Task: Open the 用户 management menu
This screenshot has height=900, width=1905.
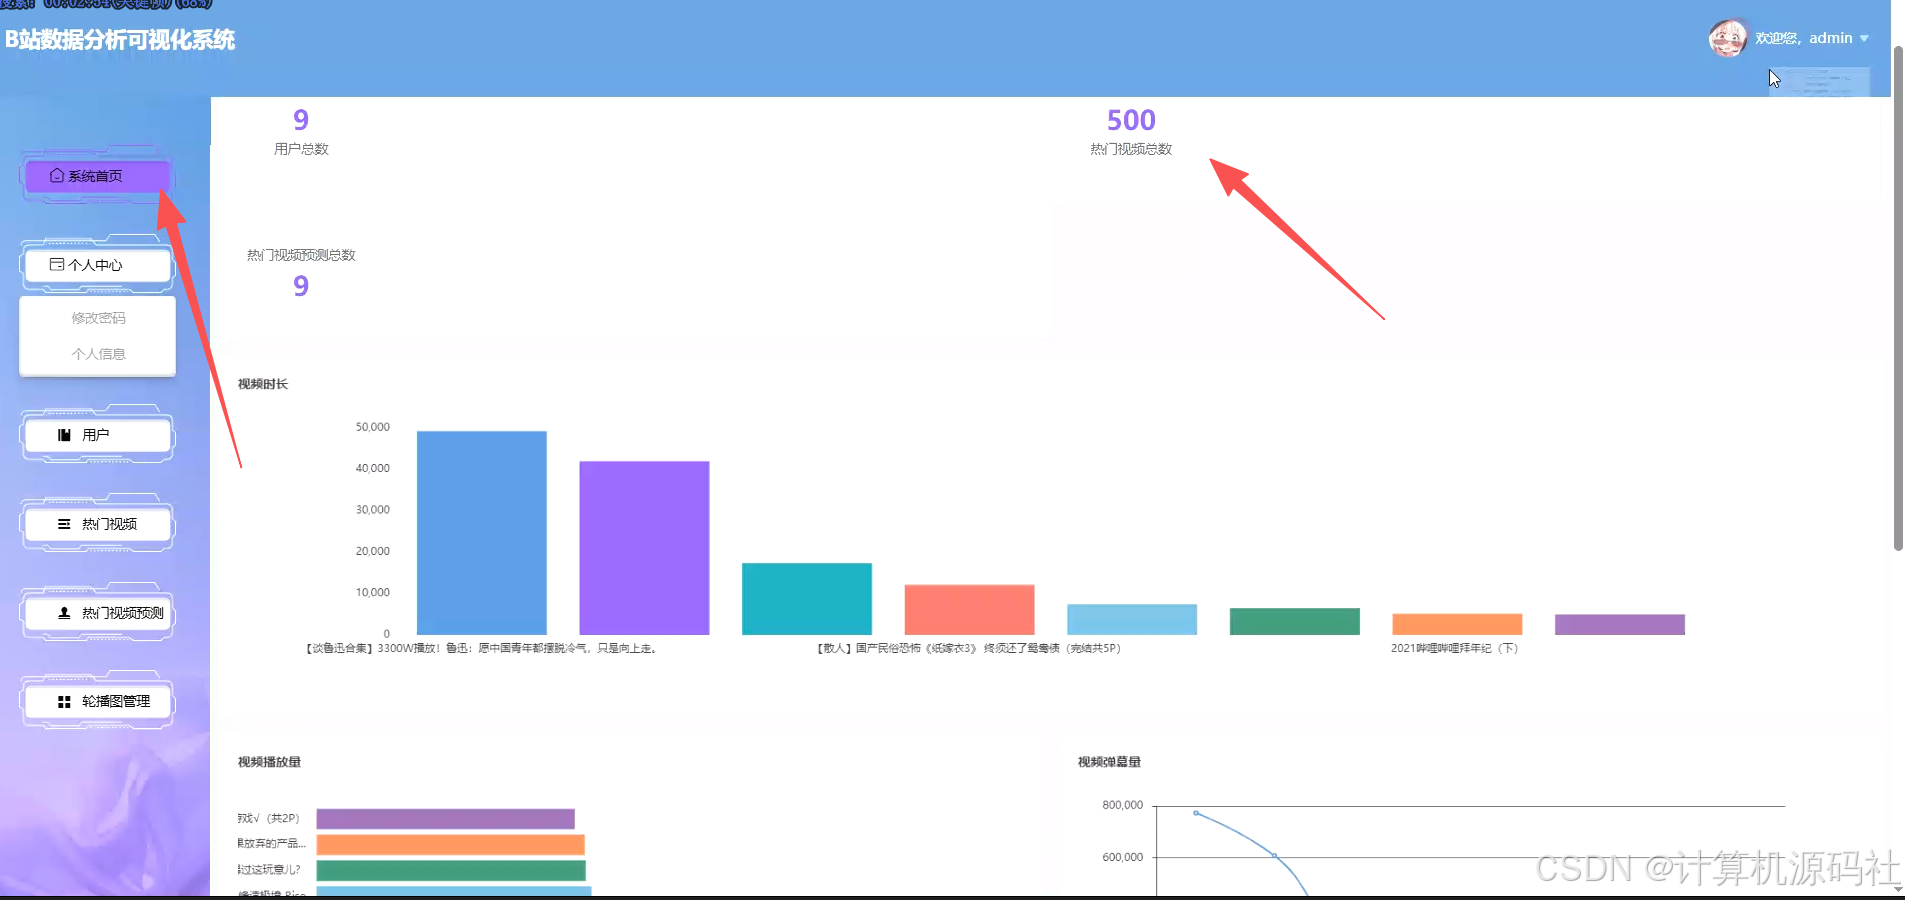Action: [97, 435]
